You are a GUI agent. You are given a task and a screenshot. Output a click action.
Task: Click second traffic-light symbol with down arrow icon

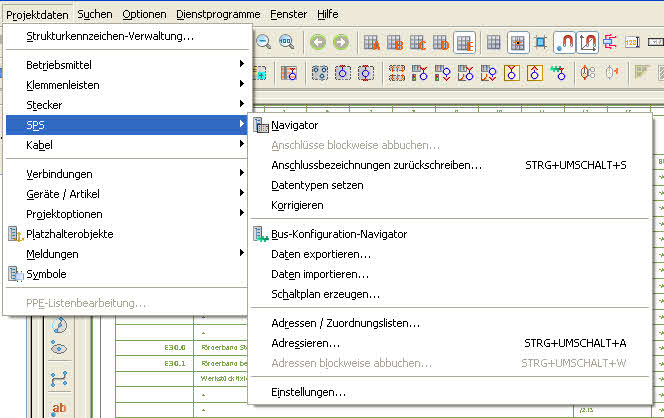pyautogui.click(x=443, y=73)
